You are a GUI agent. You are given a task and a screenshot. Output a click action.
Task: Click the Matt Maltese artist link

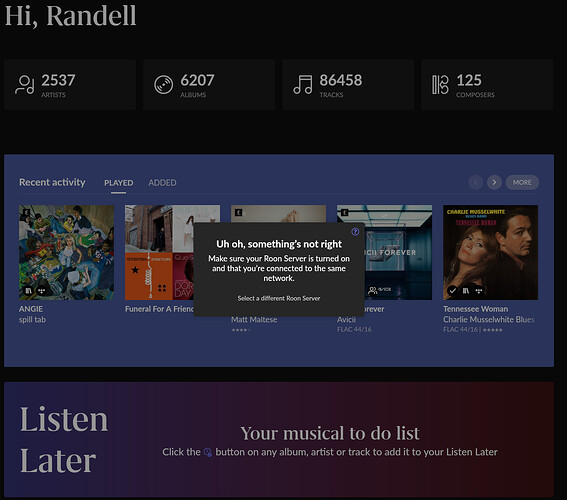pos(254,320)
